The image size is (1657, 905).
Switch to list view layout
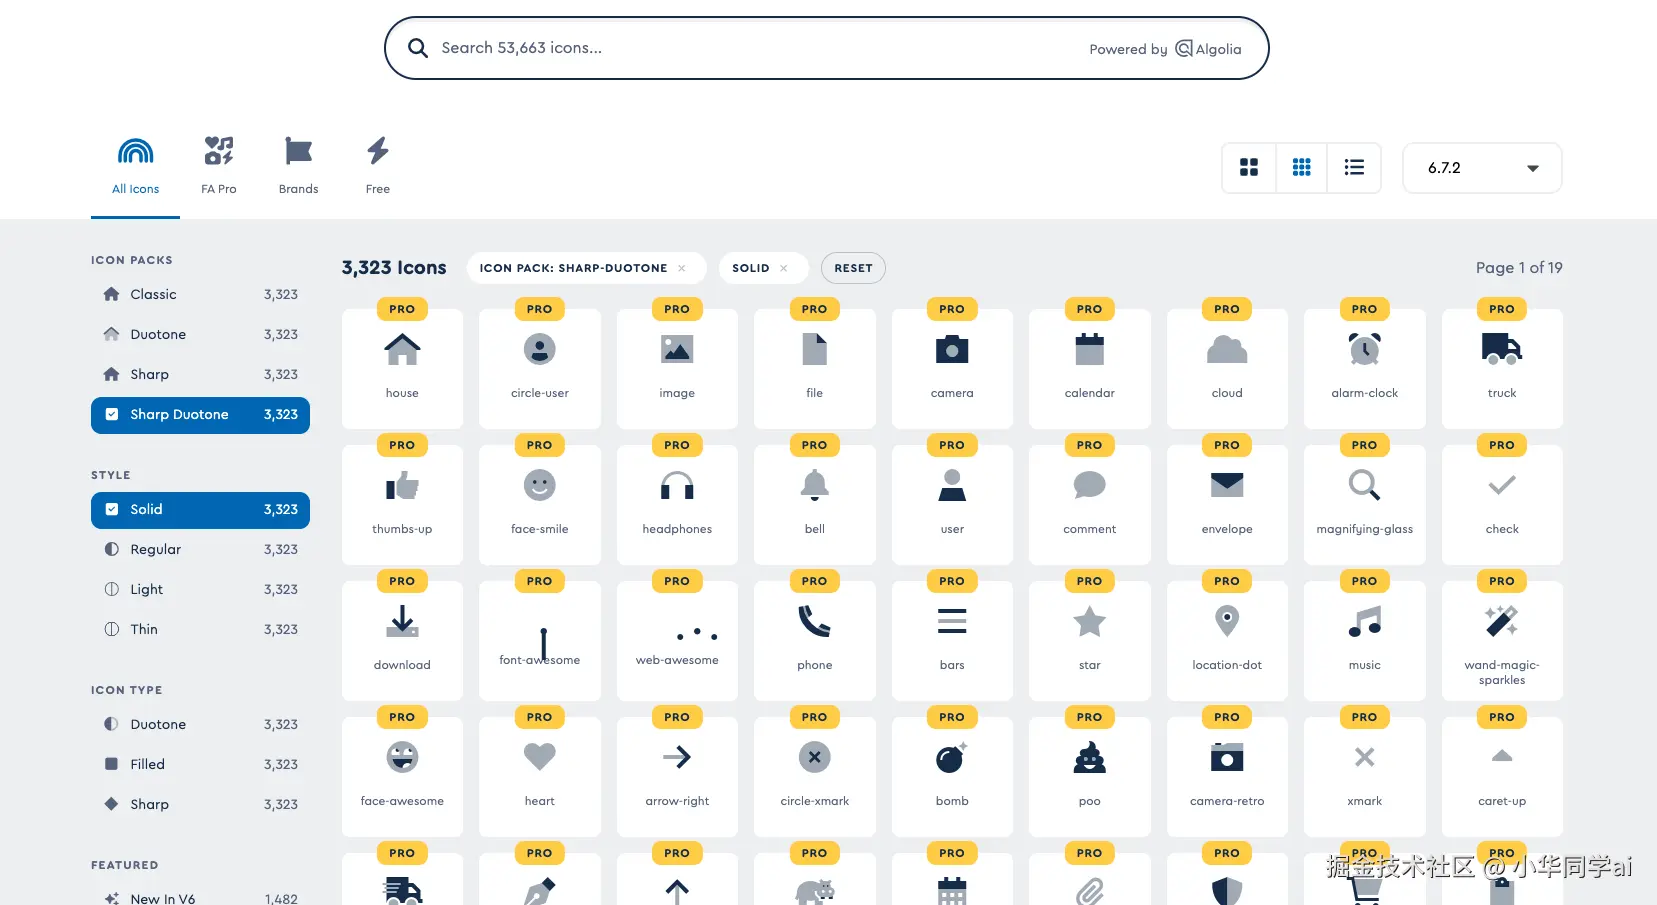[x=1354, y=168]
